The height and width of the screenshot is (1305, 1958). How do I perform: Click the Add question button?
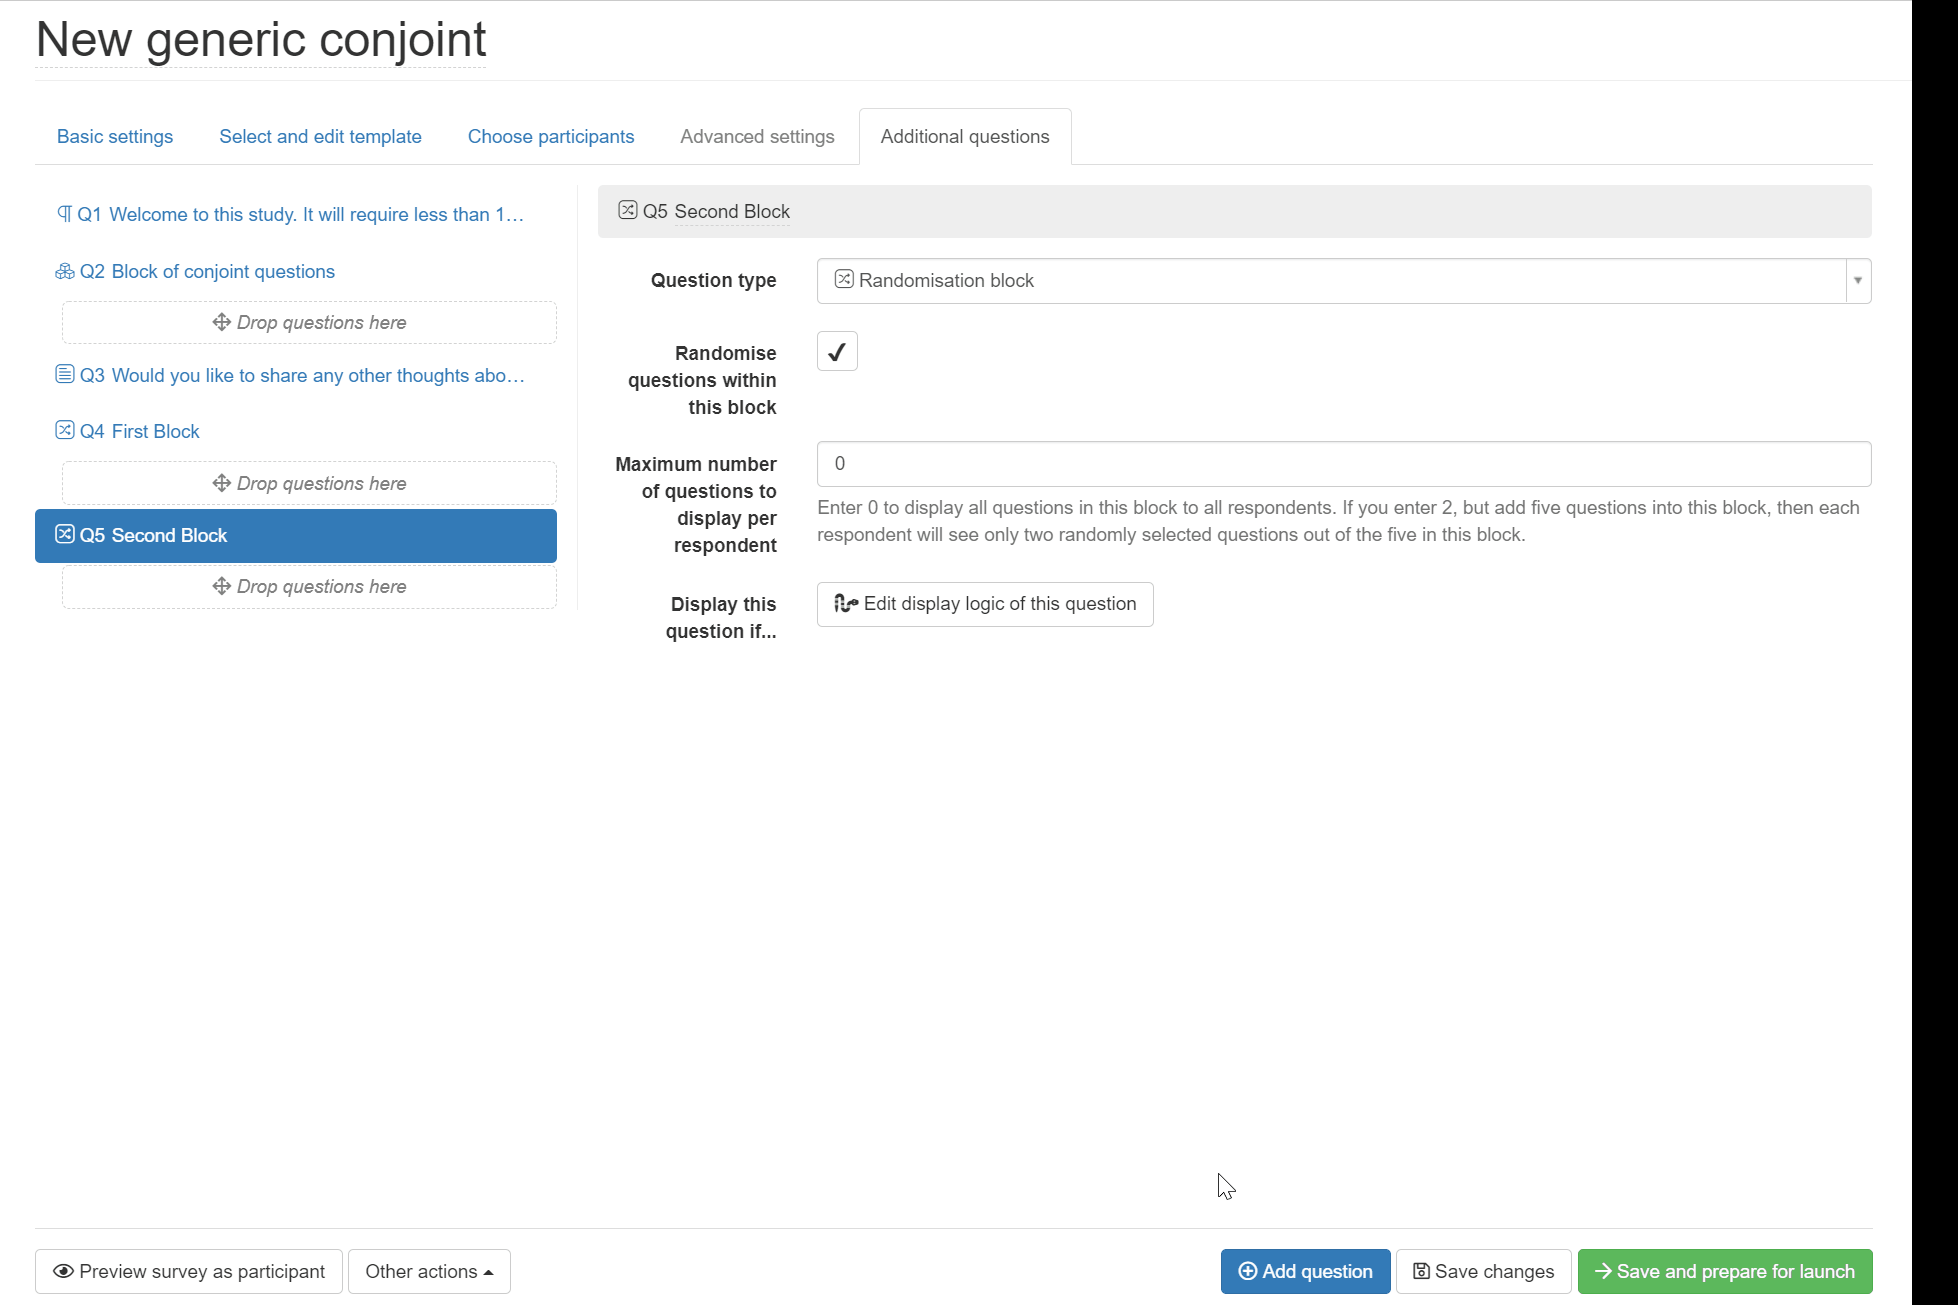coord(1305,1271)
